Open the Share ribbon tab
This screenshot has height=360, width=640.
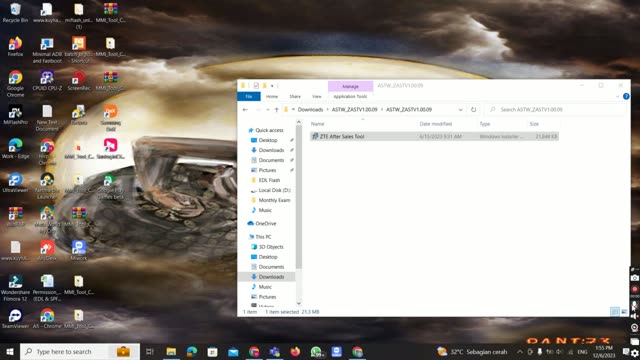[x=295, y=96]
